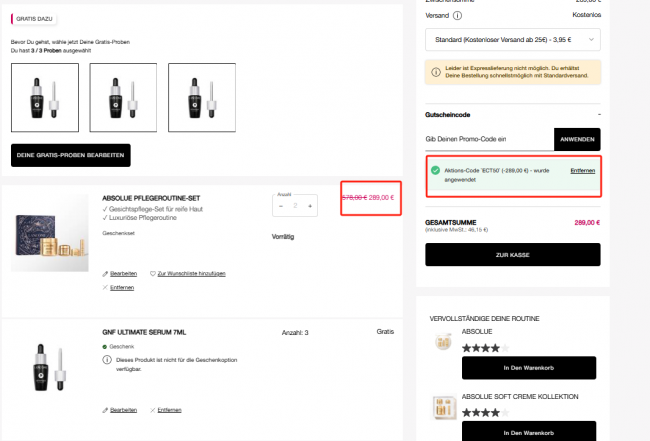The height and width of the screenshot is (441, 650).
Task: Click Entfernen link for applied promo code
Action: point(582,171)
